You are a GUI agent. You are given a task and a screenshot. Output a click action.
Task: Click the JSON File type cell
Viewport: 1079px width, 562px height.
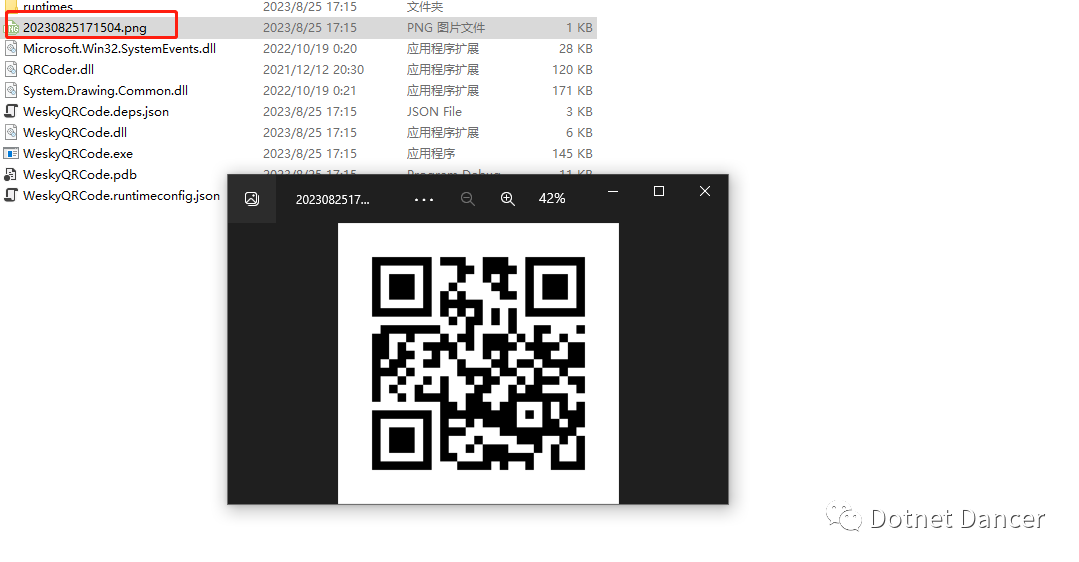click(x=434, y=111)
